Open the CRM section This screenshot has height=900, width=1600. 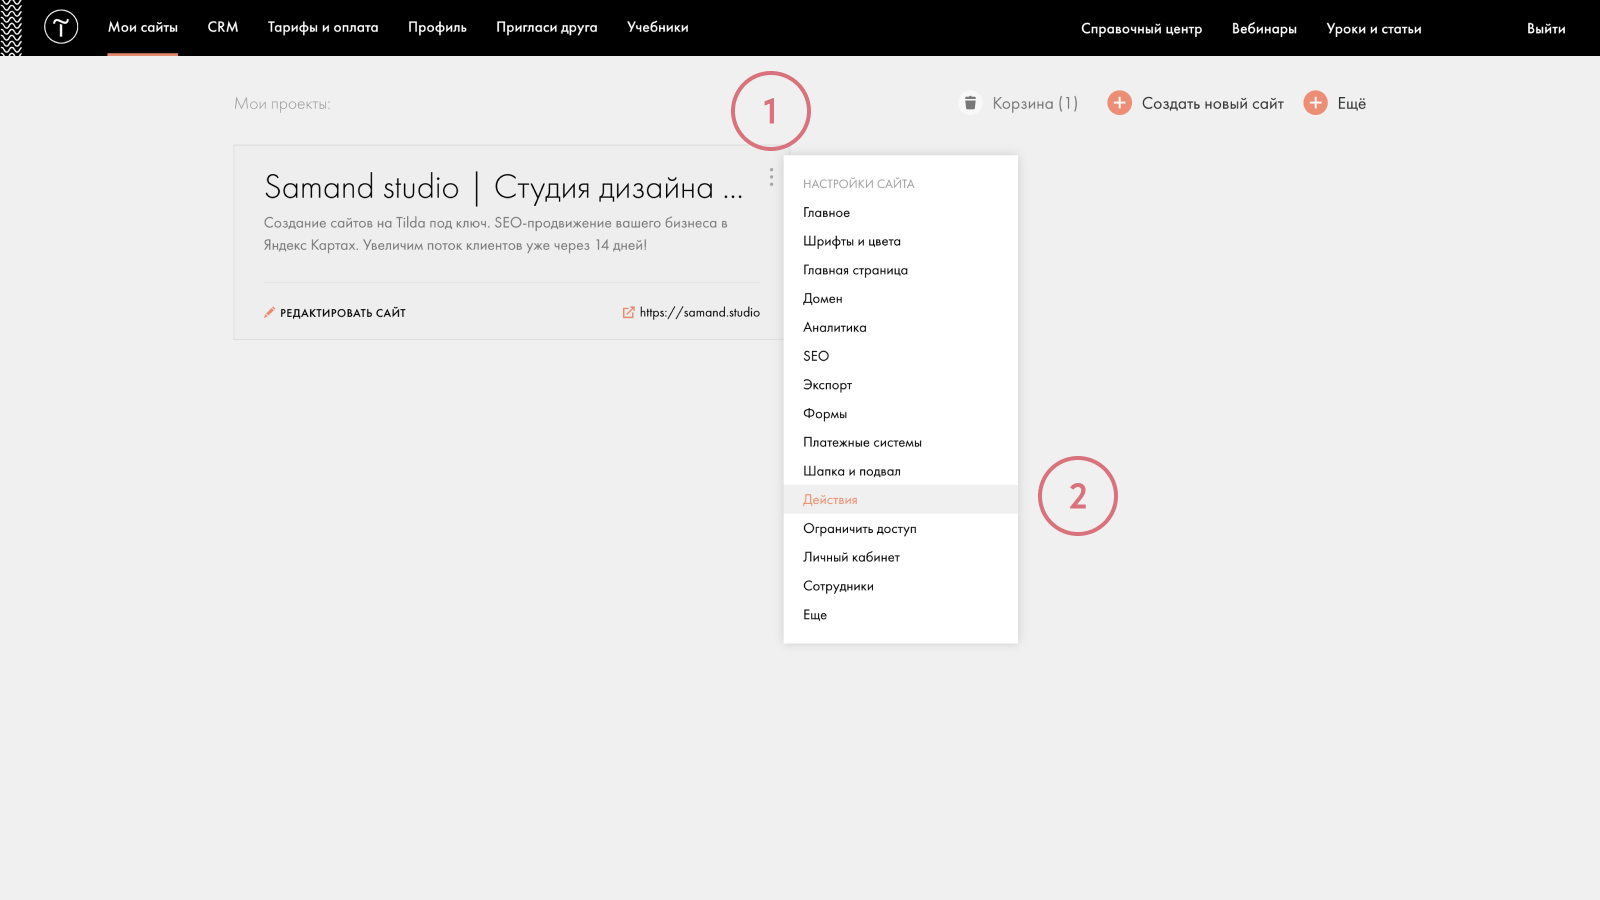click(223, 27)
